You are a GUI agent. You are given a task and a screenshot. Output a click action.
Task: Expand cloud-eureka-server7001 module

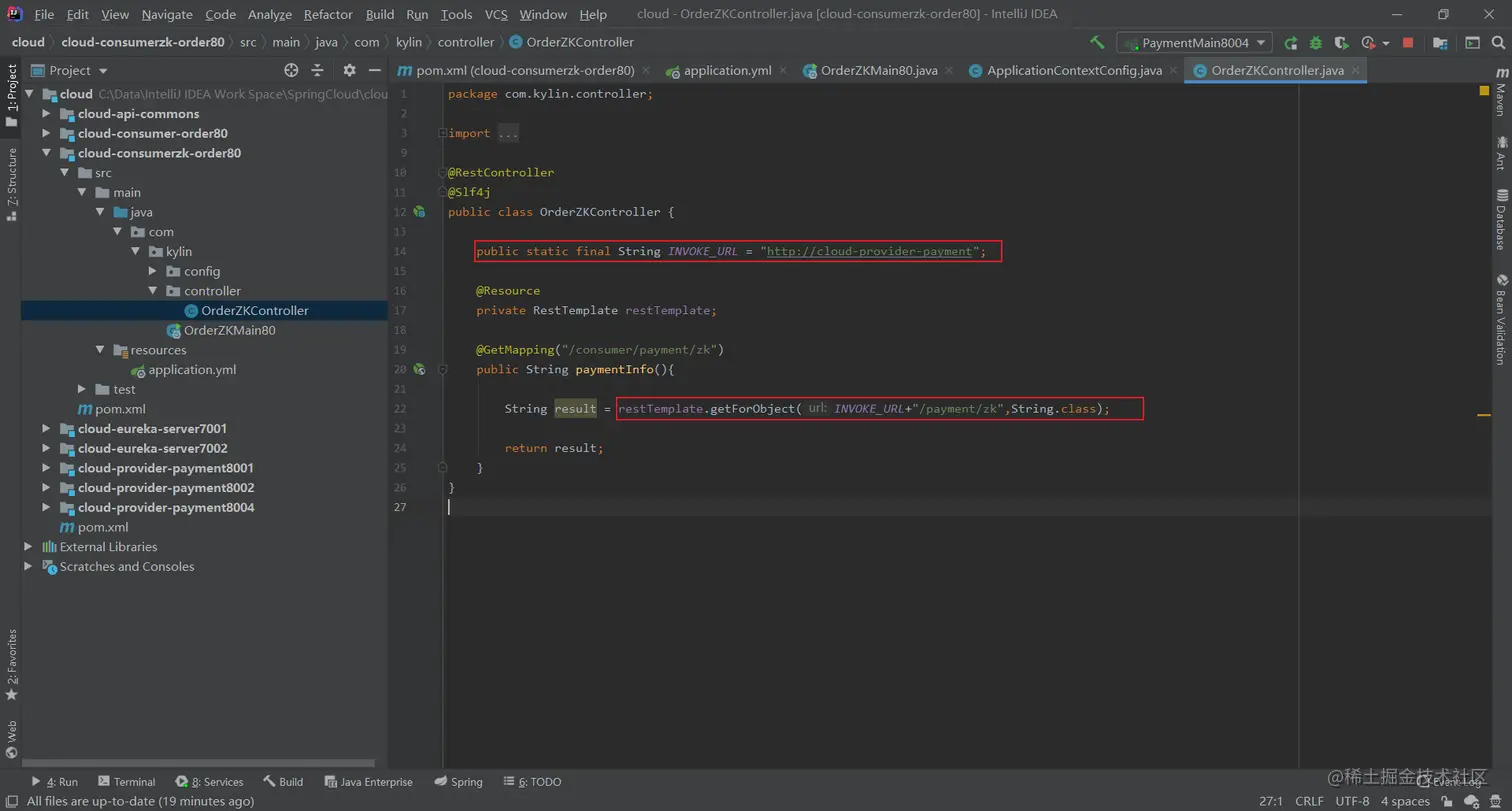[x=46, y=429]
